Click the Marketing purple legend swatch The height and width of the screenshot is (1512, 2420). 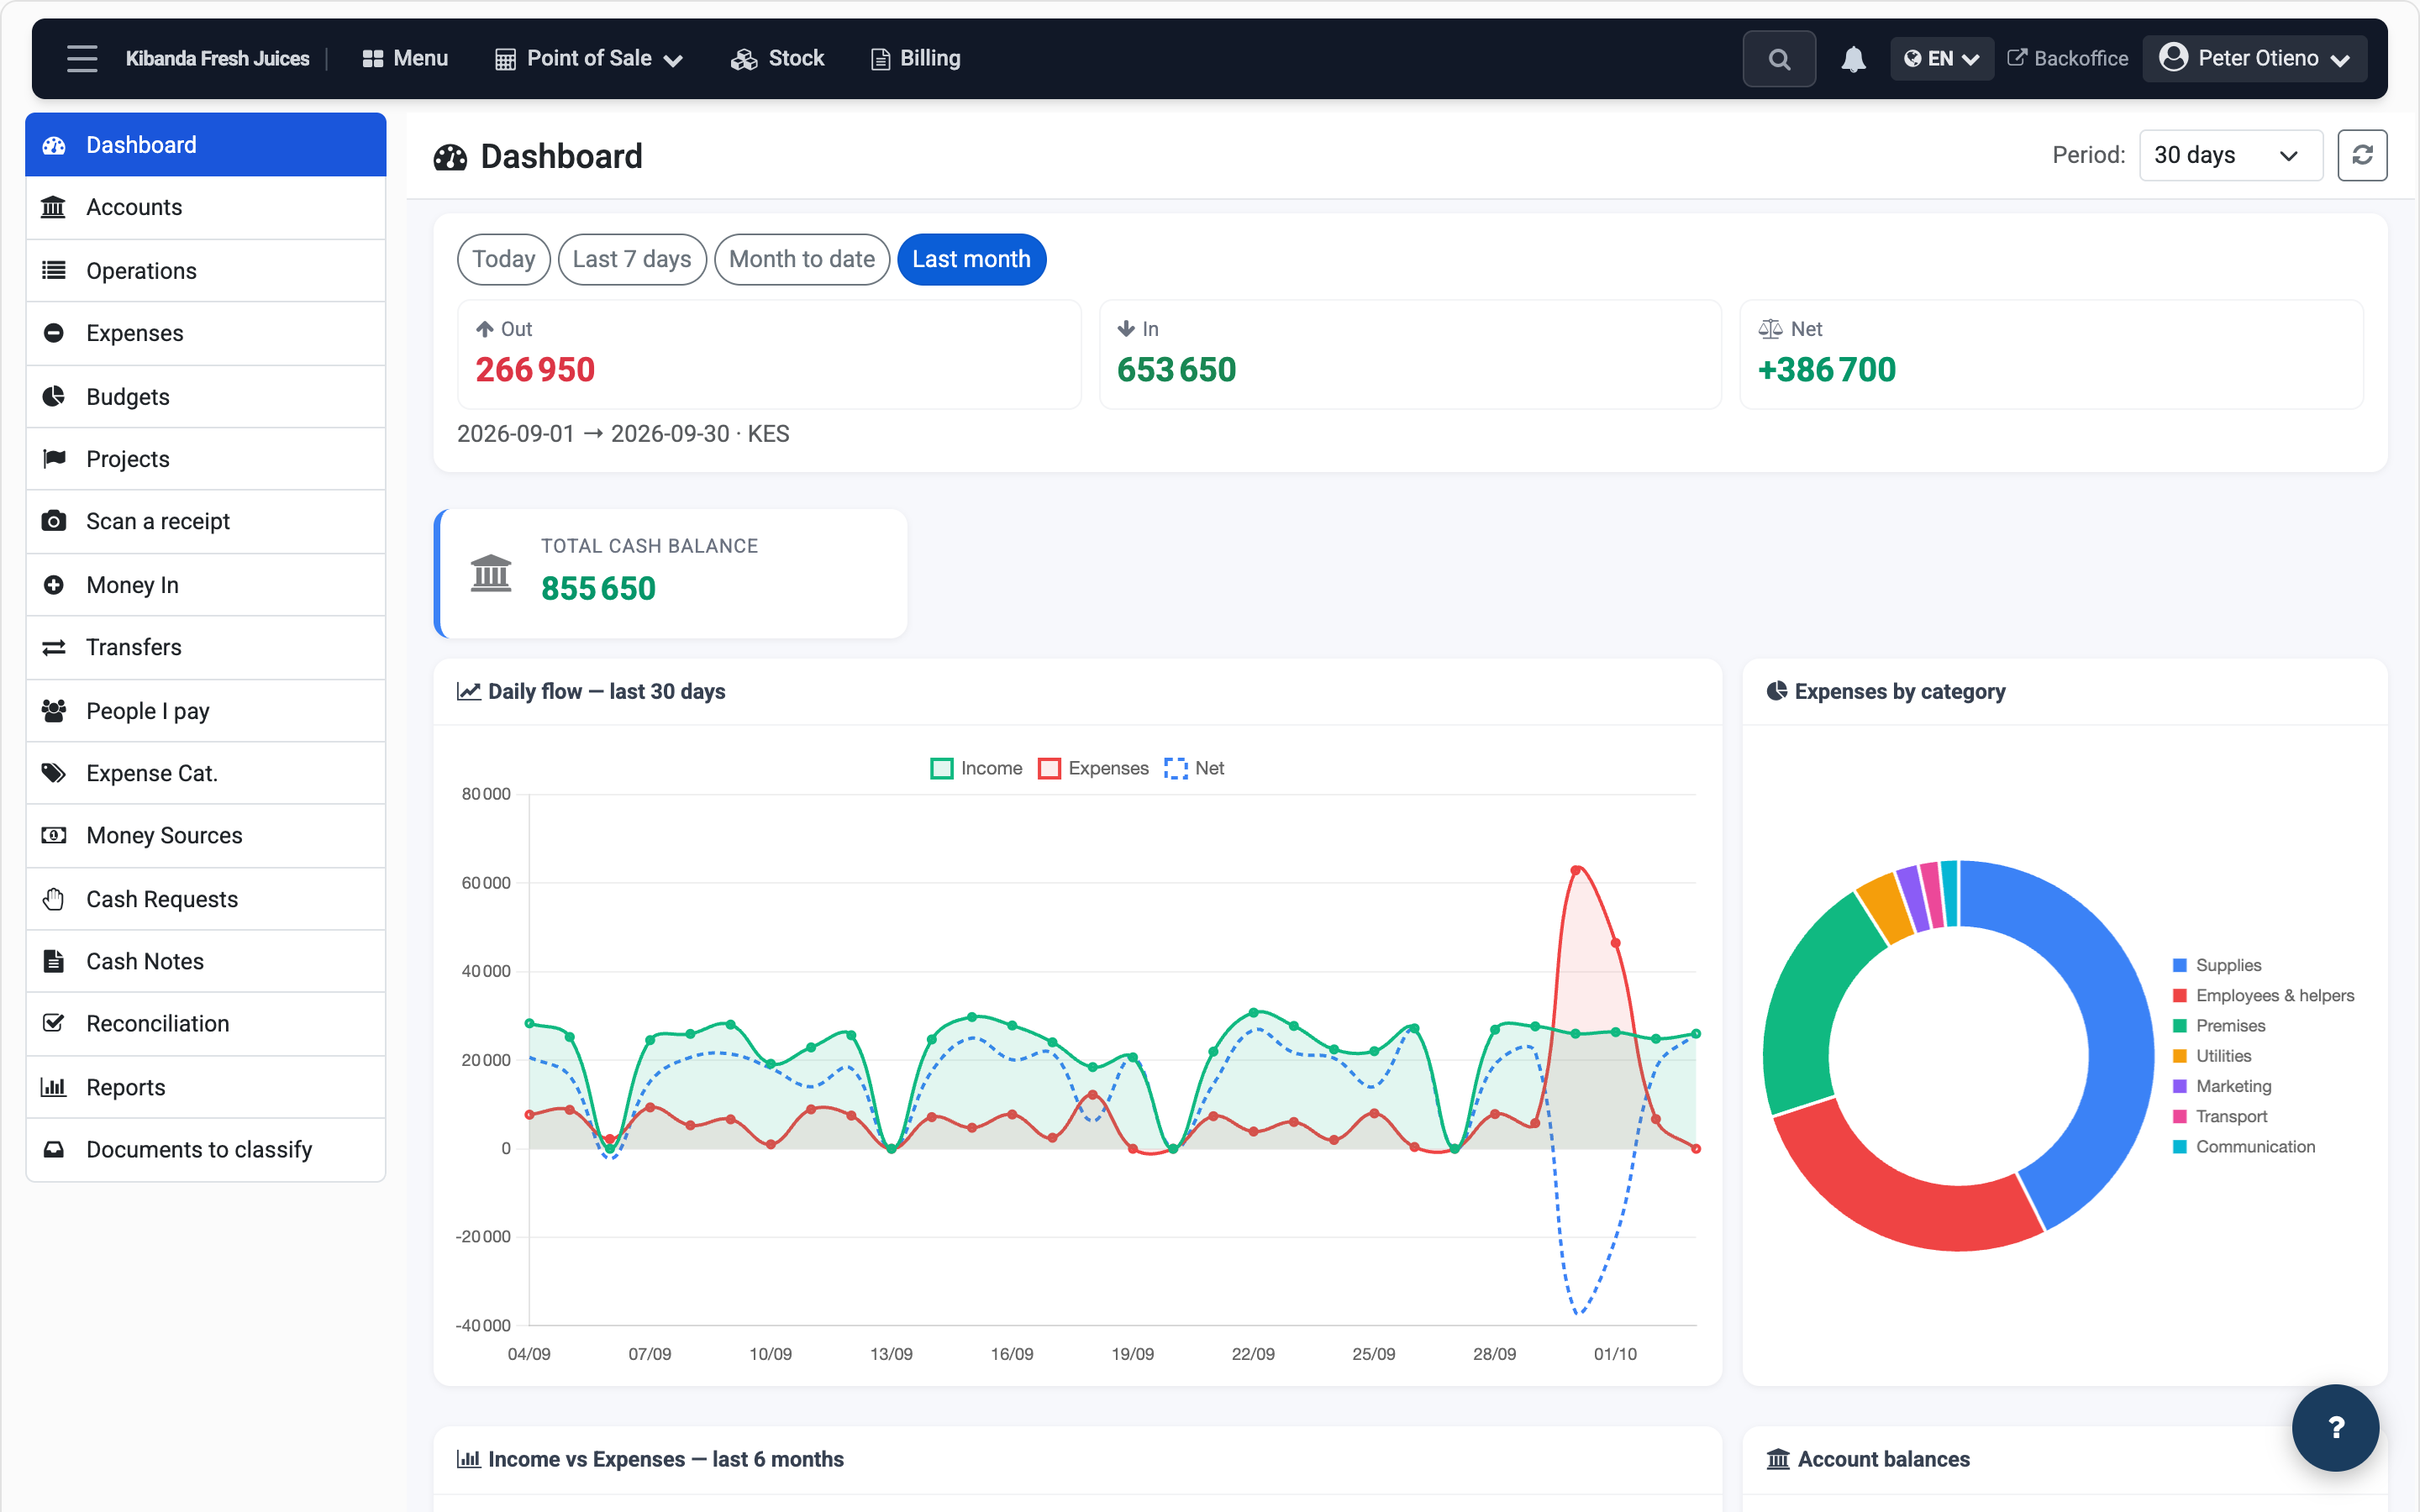(2179, 1086)
